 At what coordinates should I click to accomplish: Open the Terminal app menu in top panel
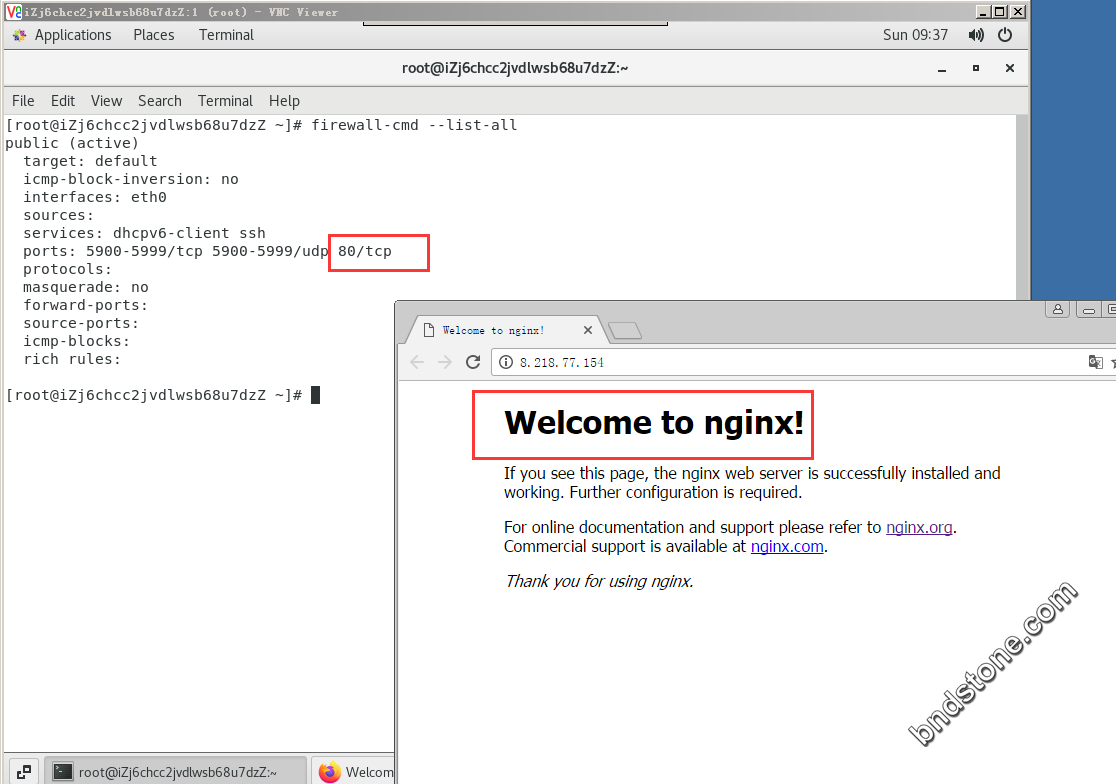point(226,35)
